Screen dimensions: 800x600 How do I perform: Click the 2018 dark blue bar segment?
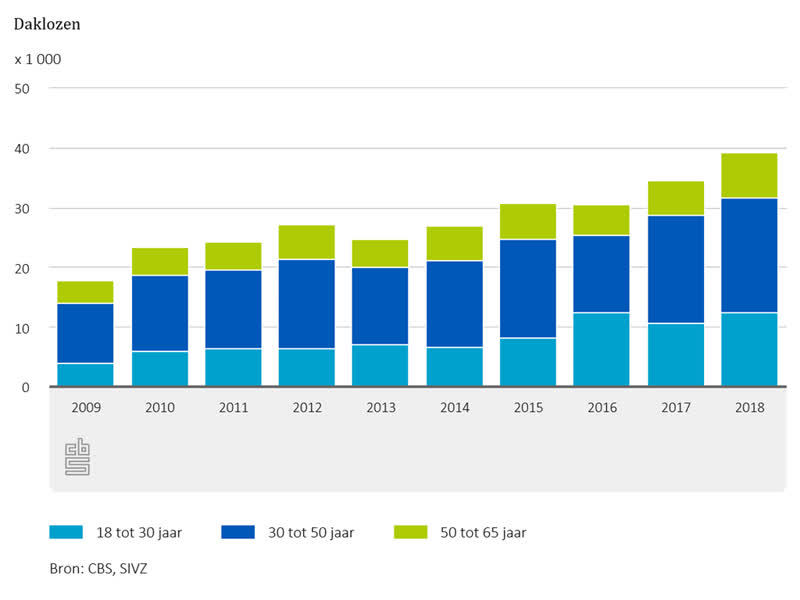tap(749, 255)
